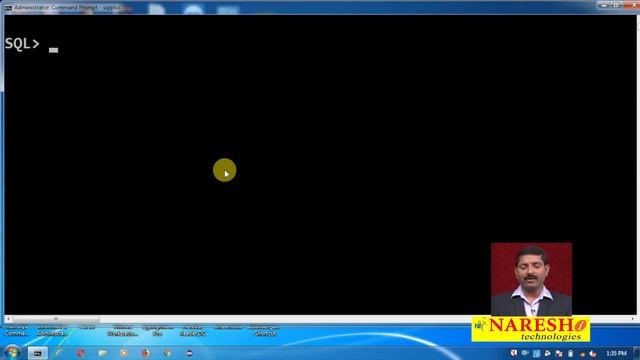The height and width of the screenshot is (360, 640).
Task: Click the horizontal scrollbar left arrow
Action: [8, 319]
